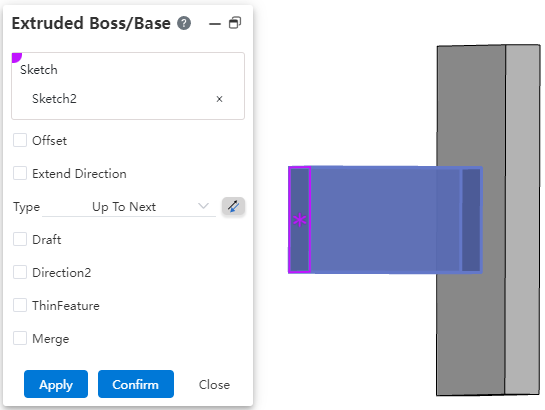Enable the Draft checkbox
Screen dimensions: 545x410
click(x=20, y=239)
